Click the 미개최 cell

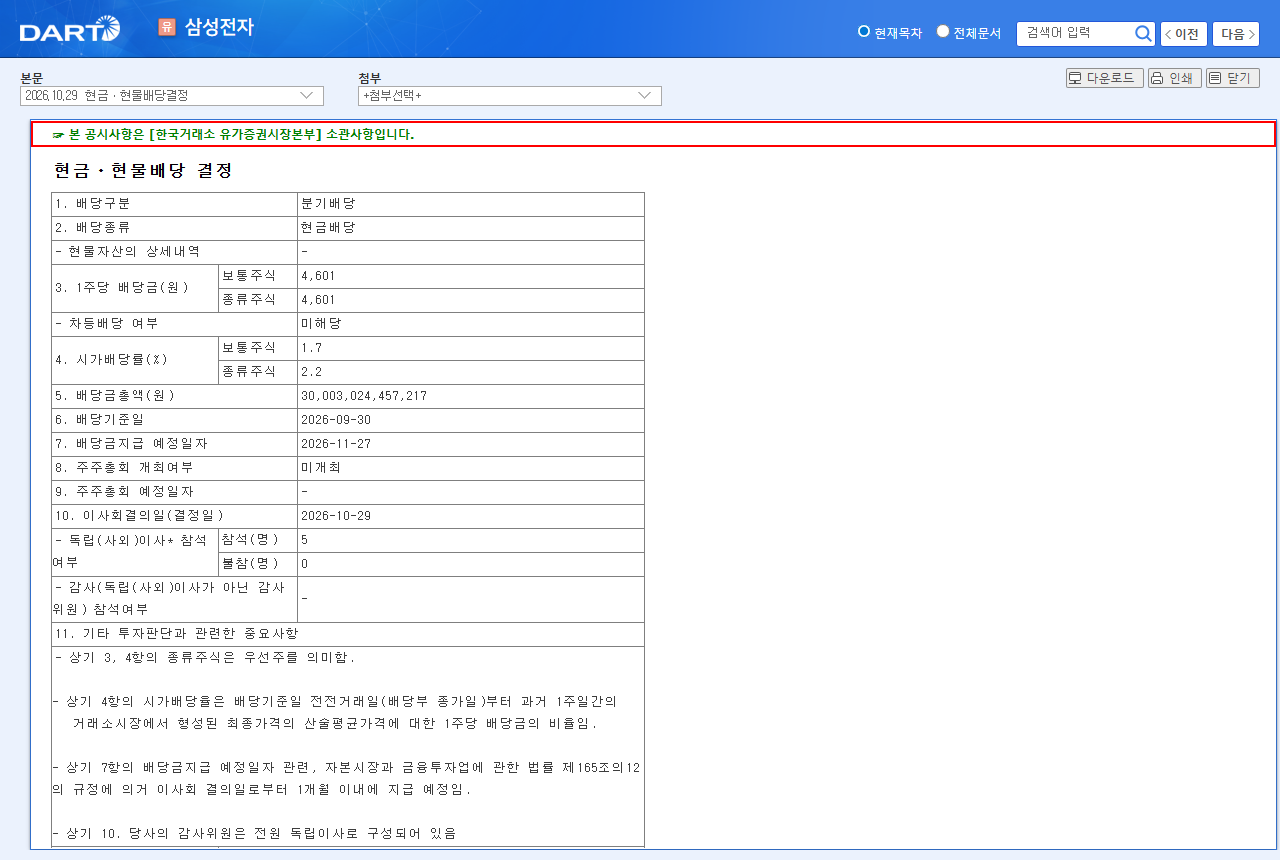pos(471,468)
